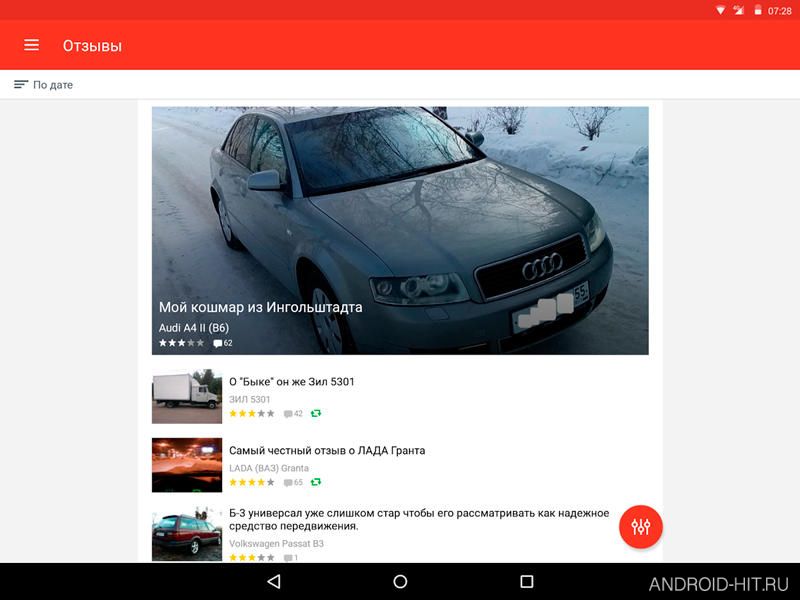800x600 pixels.
Task: Open the Volkswagen Passat B3 thumbnail
Action: 187,534
